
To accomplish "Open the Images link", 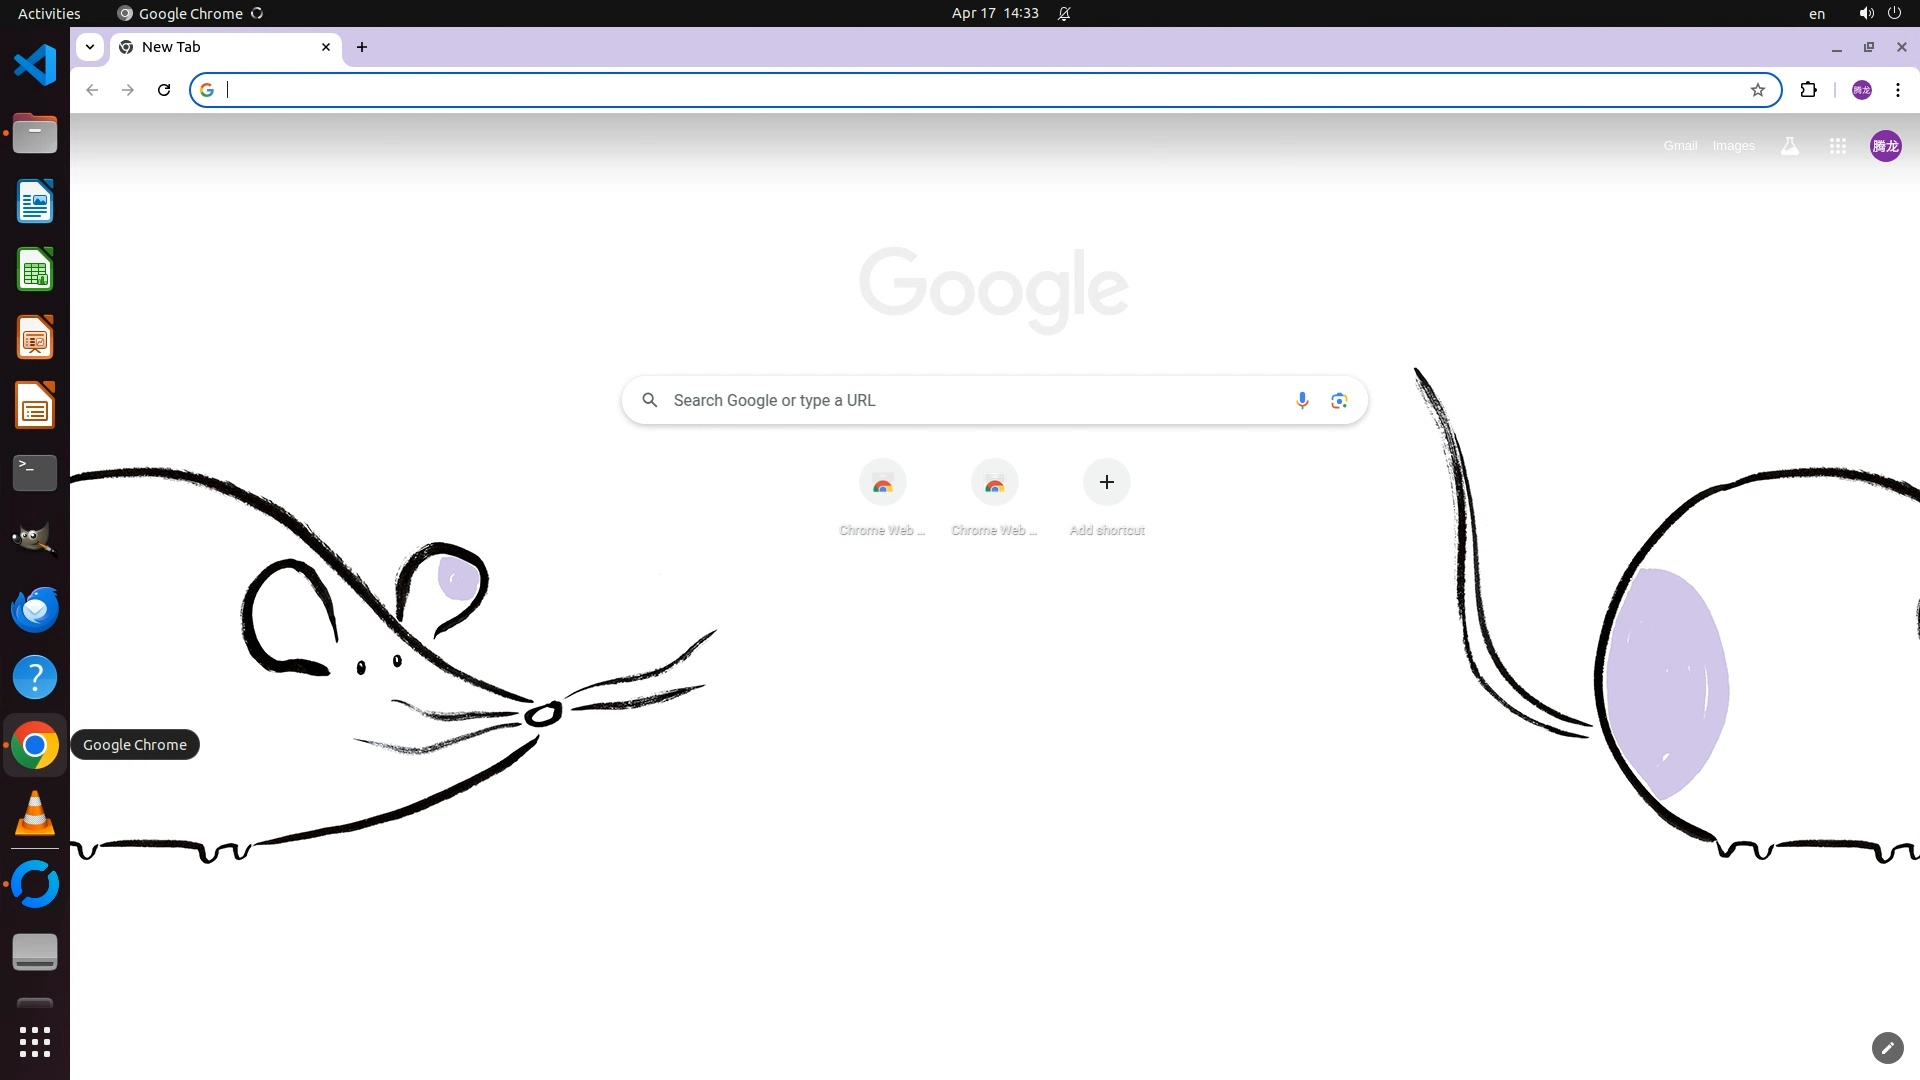I will [x=1733, y=146].
